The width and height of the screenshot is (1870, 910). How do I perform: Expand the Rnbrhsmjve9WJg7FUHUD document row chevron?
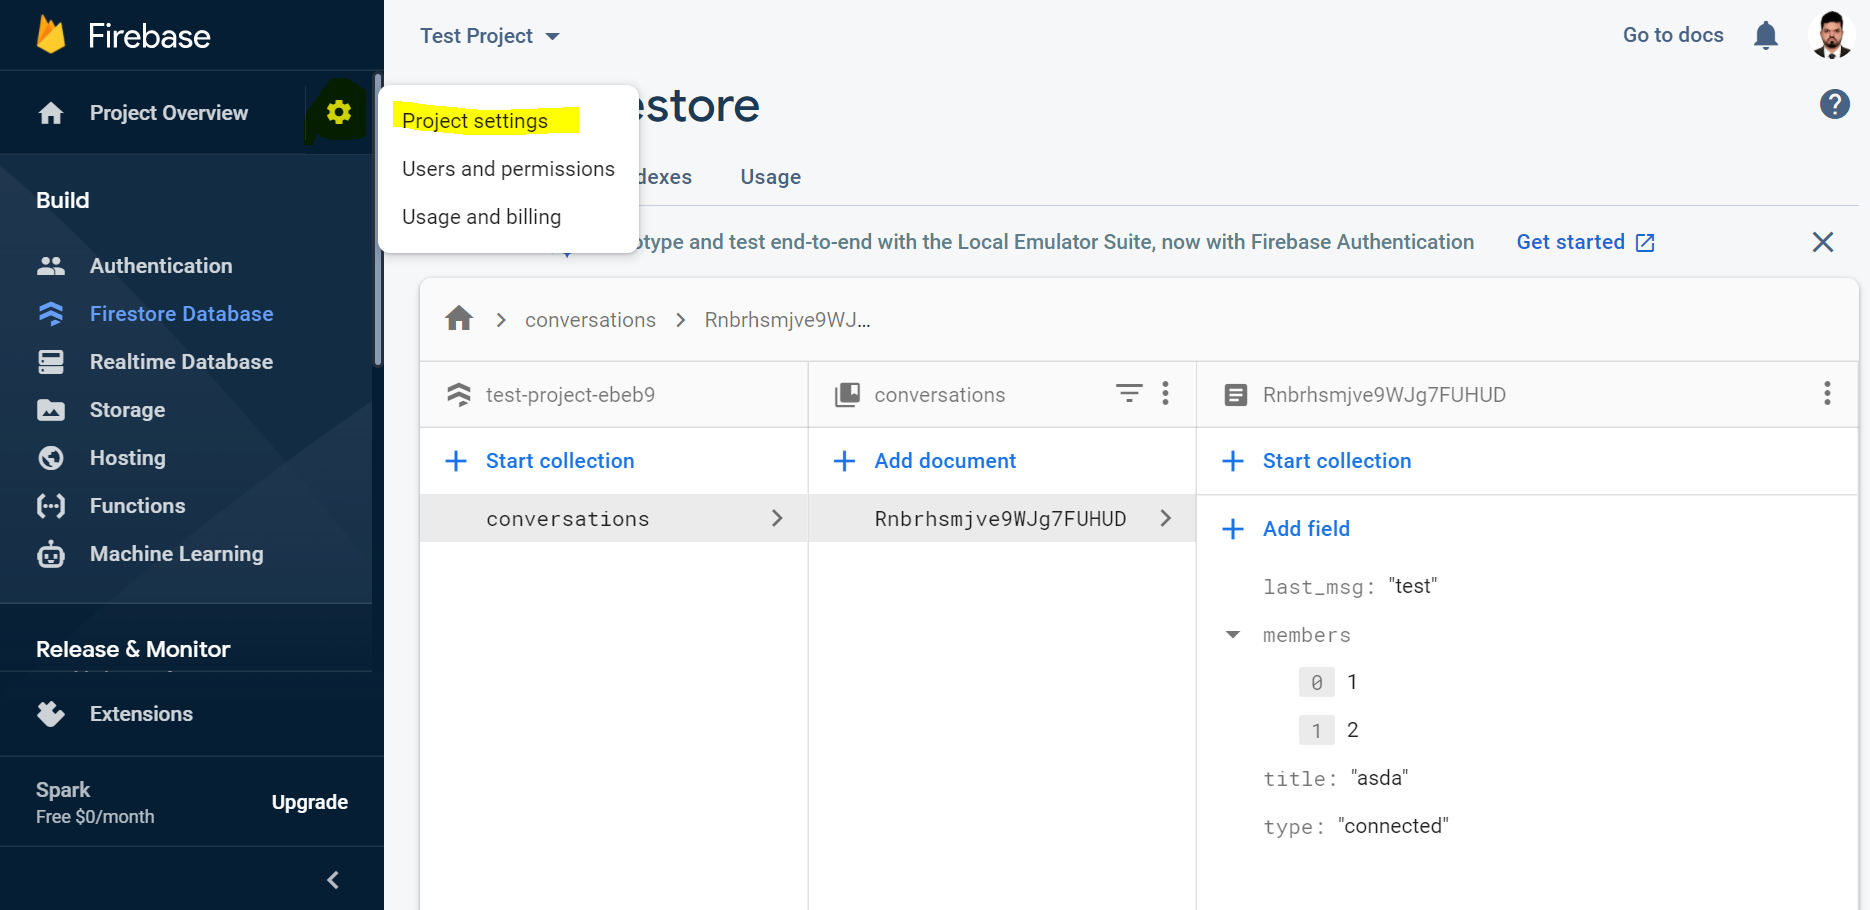click(1165, 518)
